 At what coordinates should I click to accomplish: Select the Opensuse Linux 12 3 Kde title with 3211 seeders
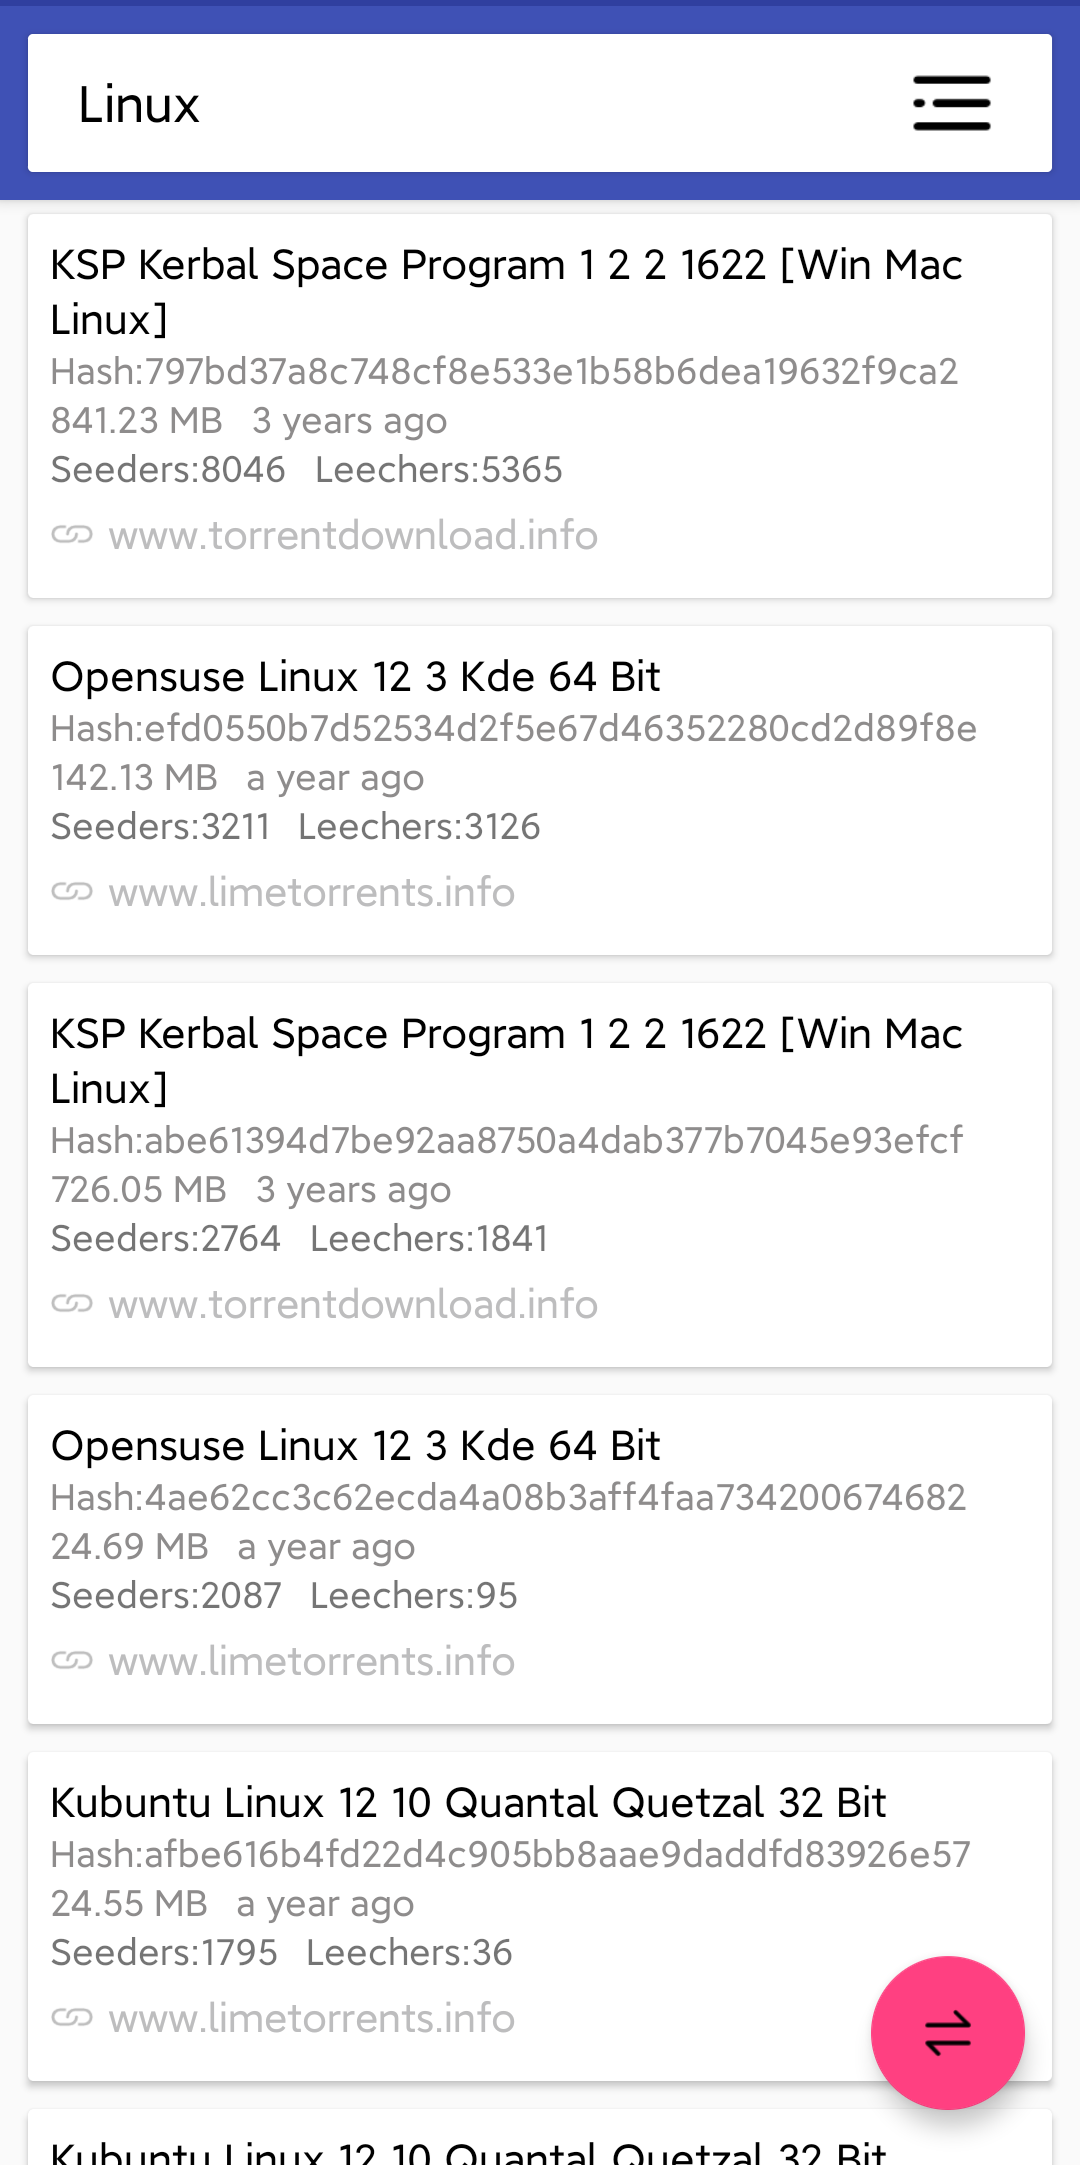[355, 677]
